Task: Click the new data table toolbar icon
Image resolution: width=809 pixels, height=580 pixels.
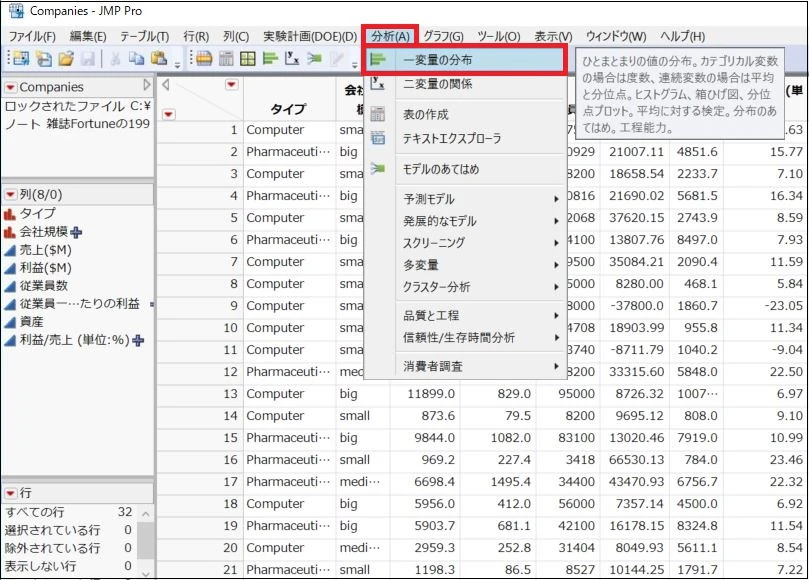Action: tap(21, 59)
